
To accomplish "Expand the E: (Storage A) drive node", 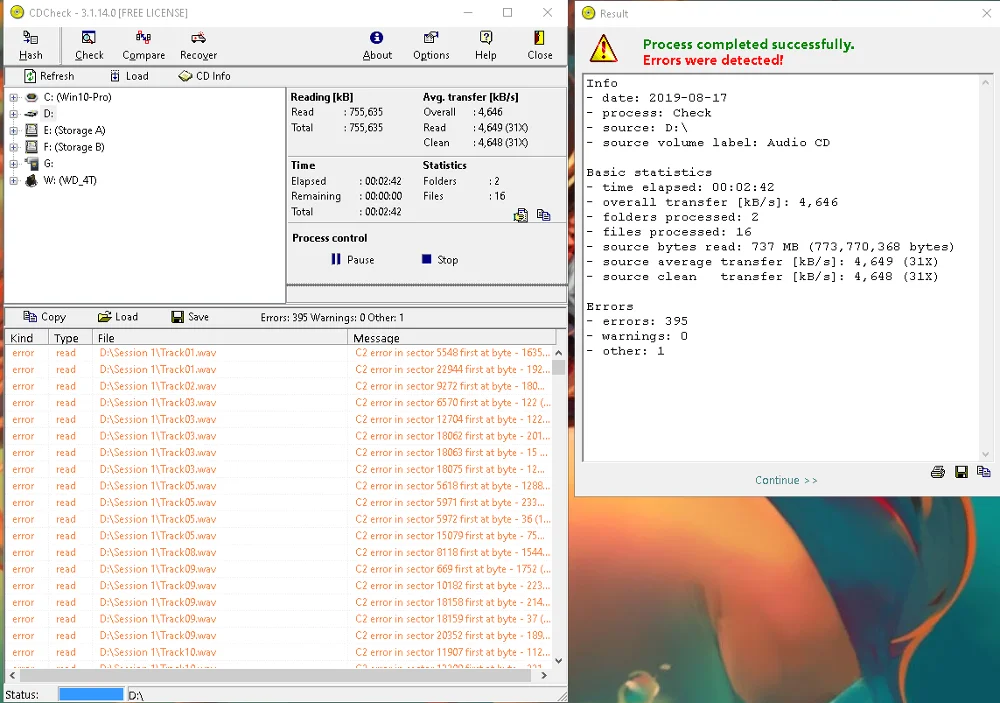I will click(14, 130).
